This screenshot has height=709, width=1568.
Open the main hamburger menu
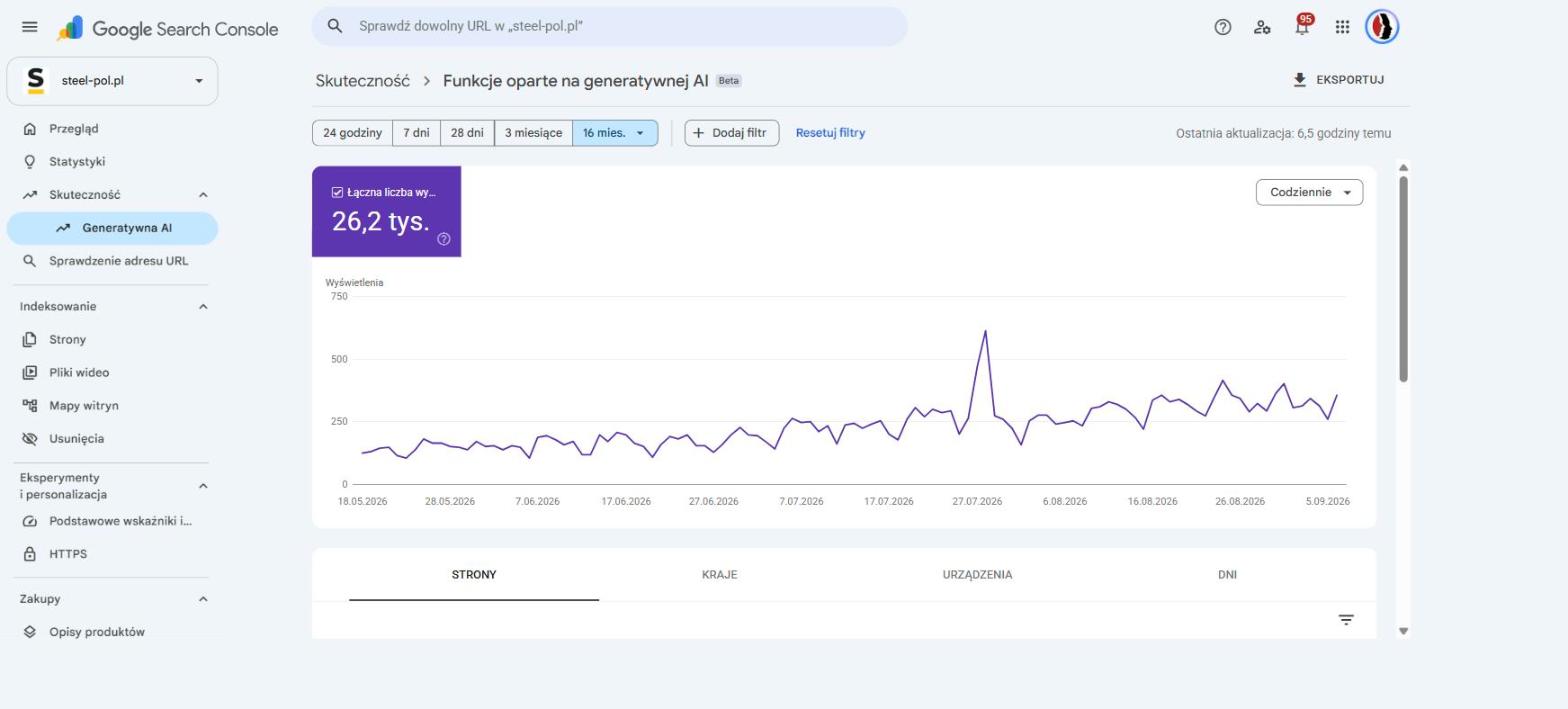pyautogui.click(x=30, y=27)
